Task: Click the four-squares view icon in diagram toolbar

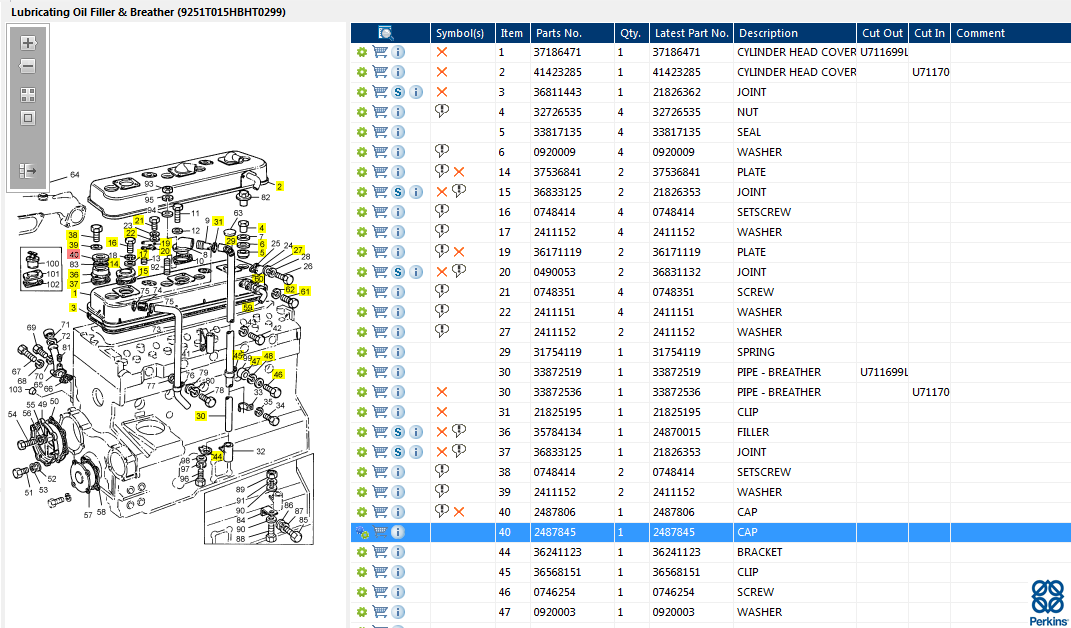Action: [28, 95]
